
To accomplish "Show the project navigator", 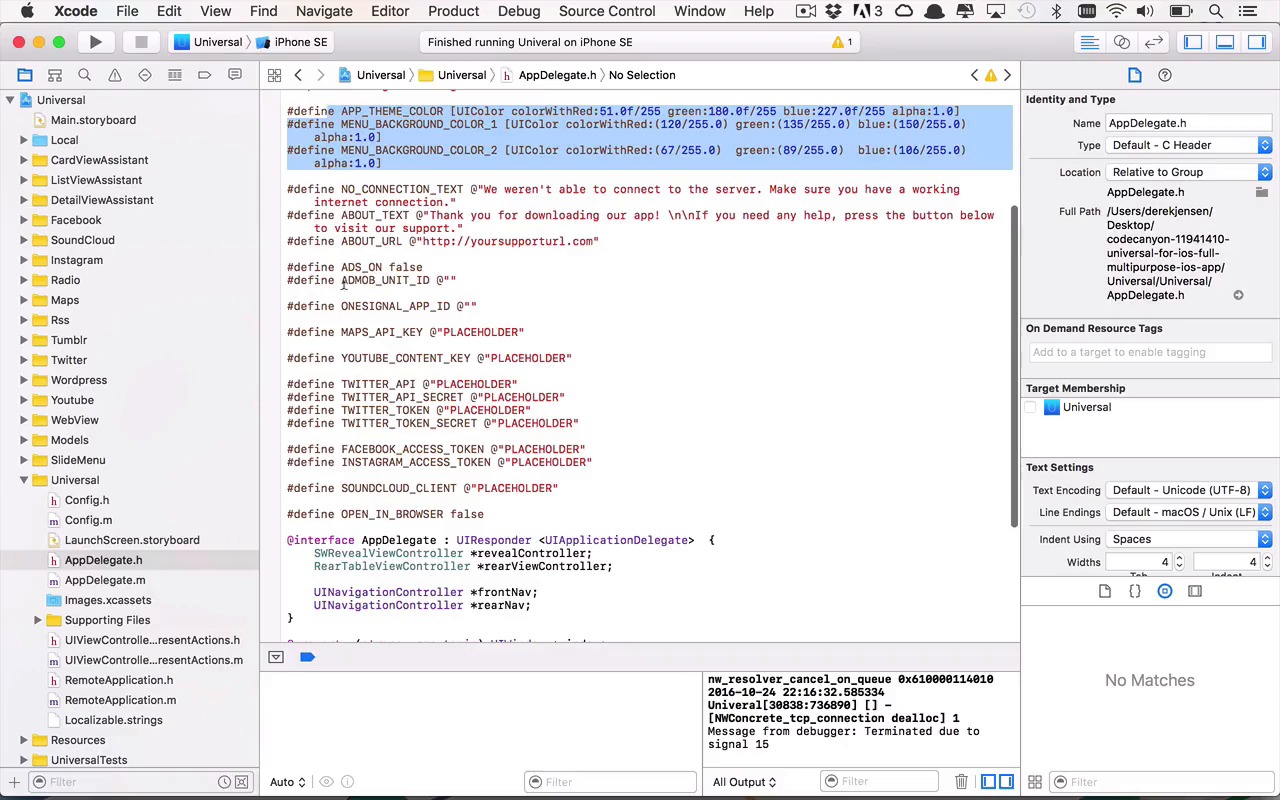I will click(x=25, y=75).
